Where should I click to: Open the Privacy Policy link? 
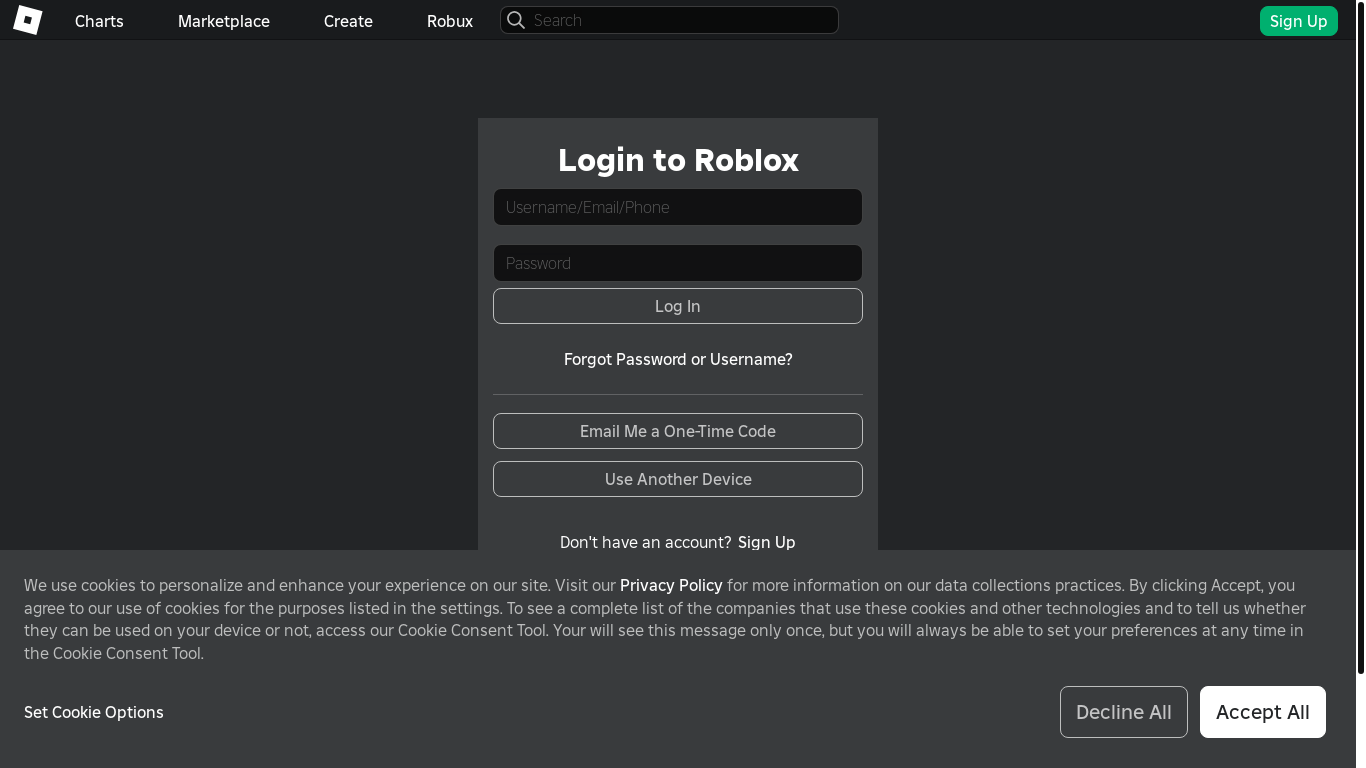point(671,585)
